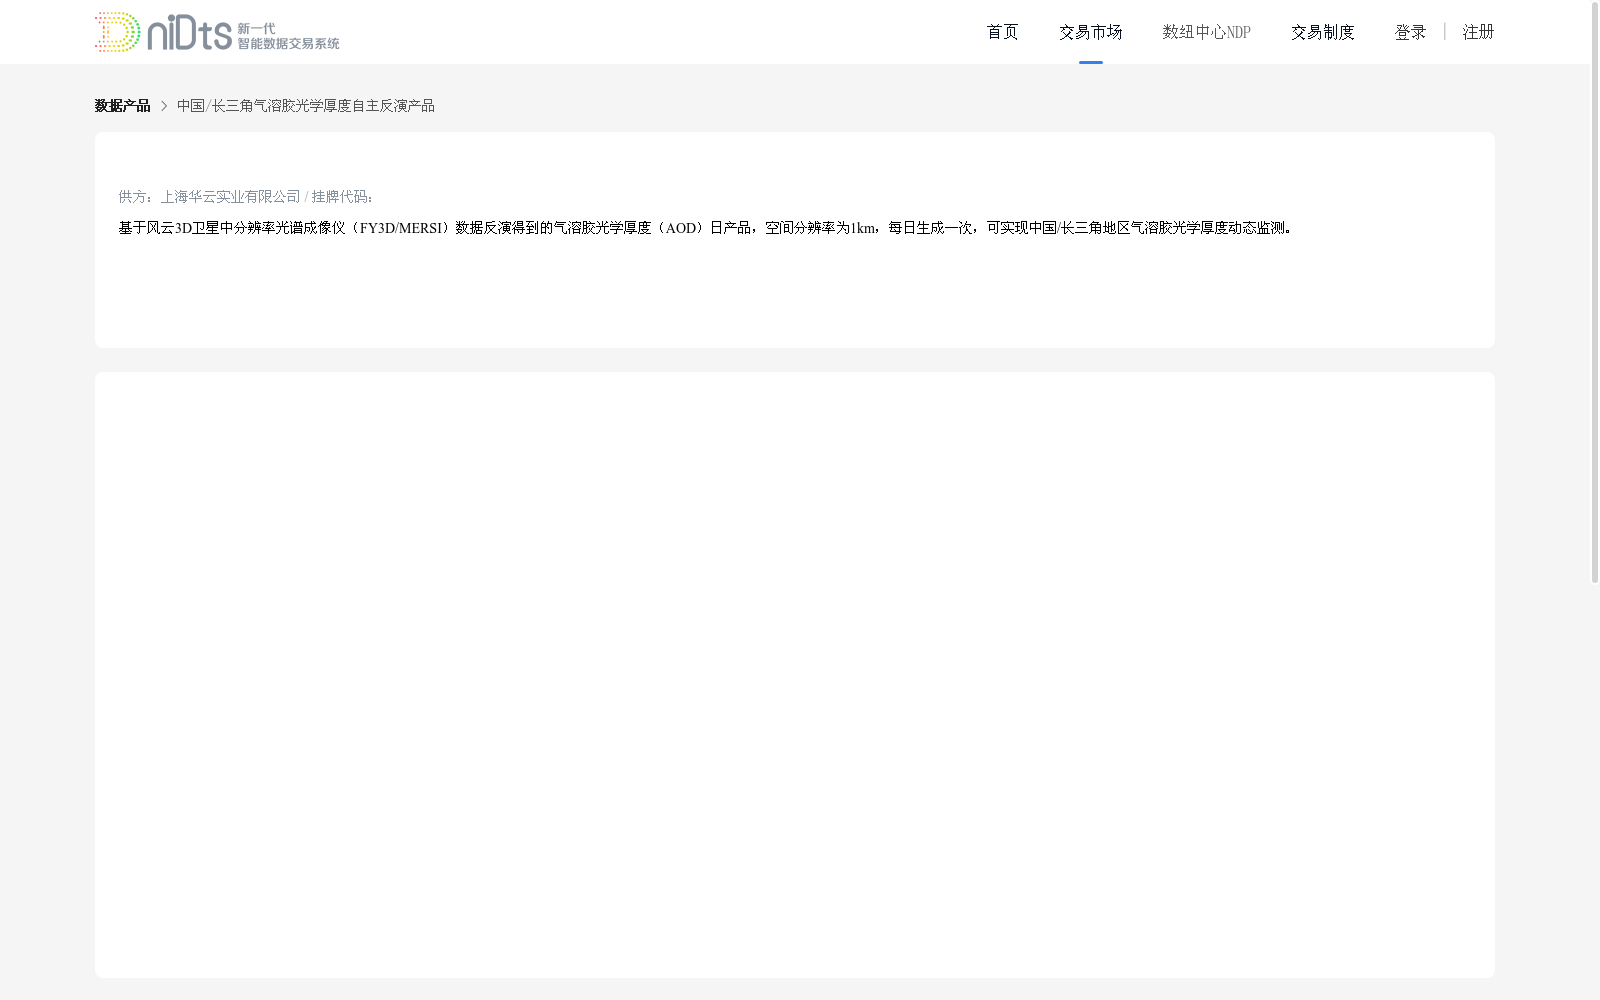This screenshot has width=1600, height=1000.
Task: Go to 交易市场 in navigation
Action: click(1090, 32)
